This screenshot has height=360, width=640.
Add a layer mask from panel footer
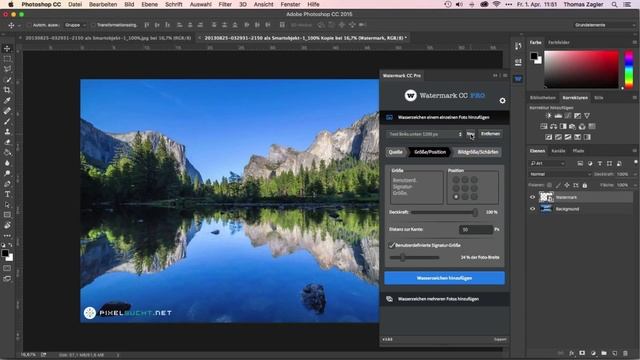click(x=582, y=353)
